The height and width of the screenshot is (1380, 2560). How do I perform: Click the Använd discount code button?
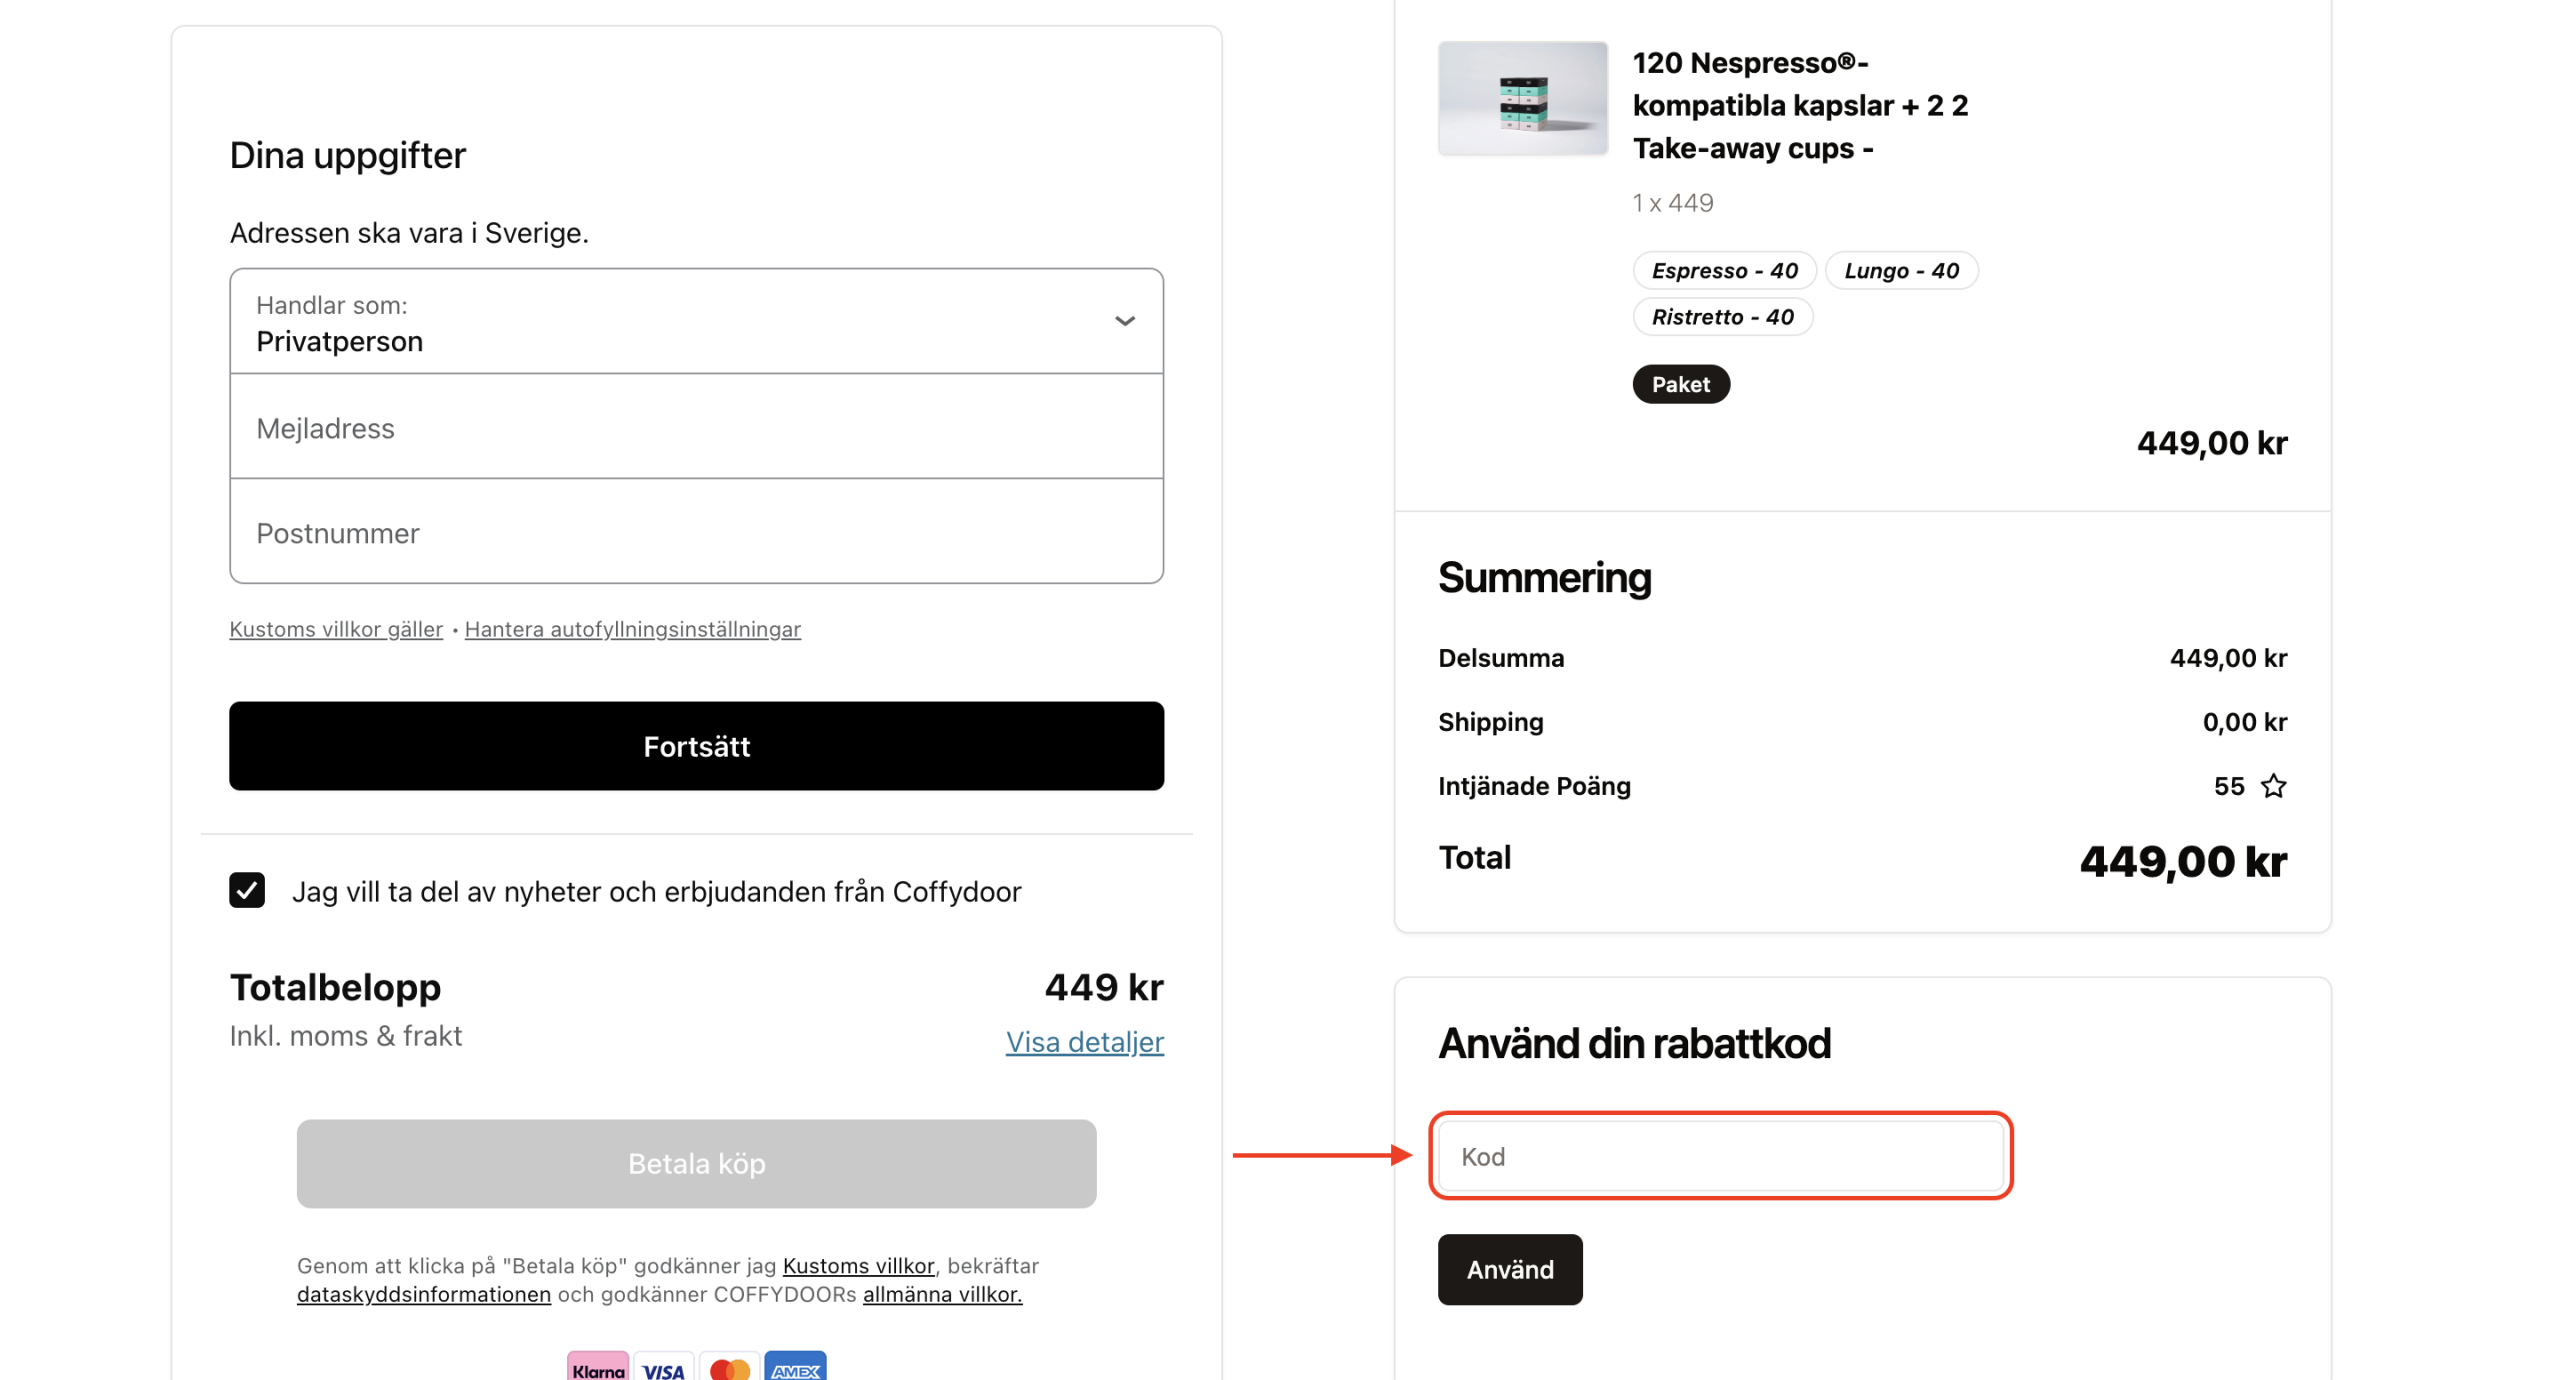1509,1269
